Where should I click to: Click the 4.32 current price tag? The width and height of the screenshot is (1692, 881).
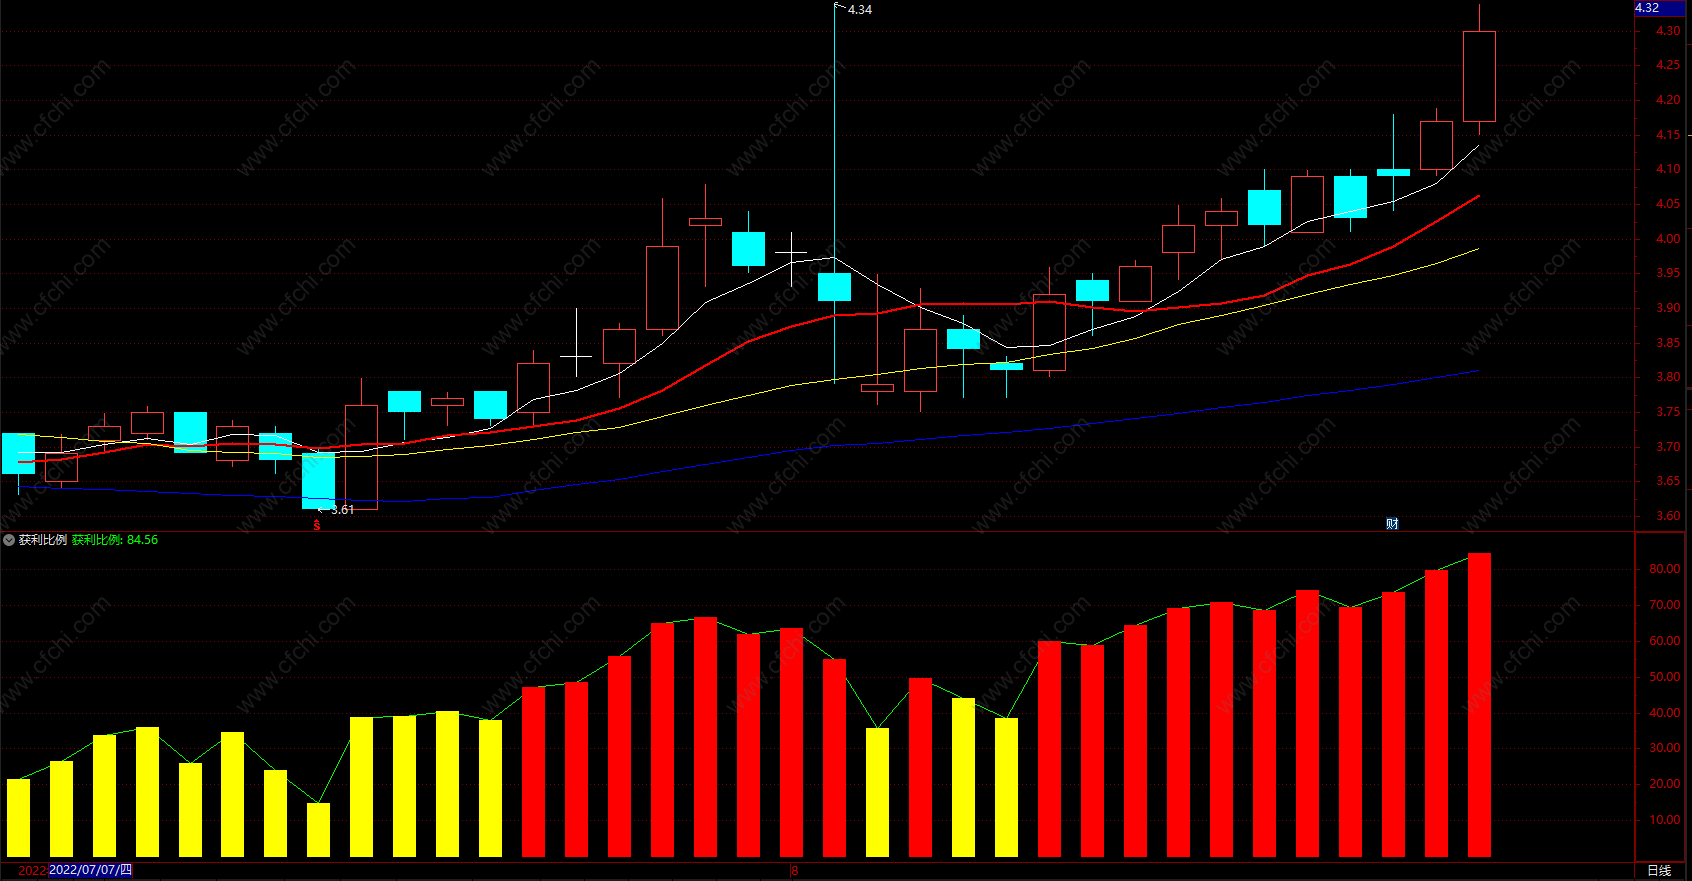click(1660, 8)
